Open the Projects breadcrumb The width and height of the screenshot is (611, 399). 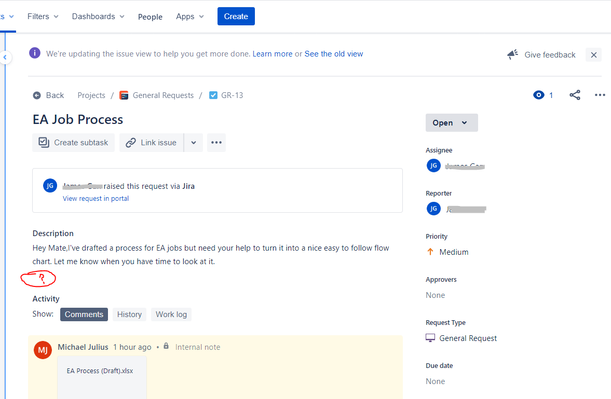coord(91,95)
